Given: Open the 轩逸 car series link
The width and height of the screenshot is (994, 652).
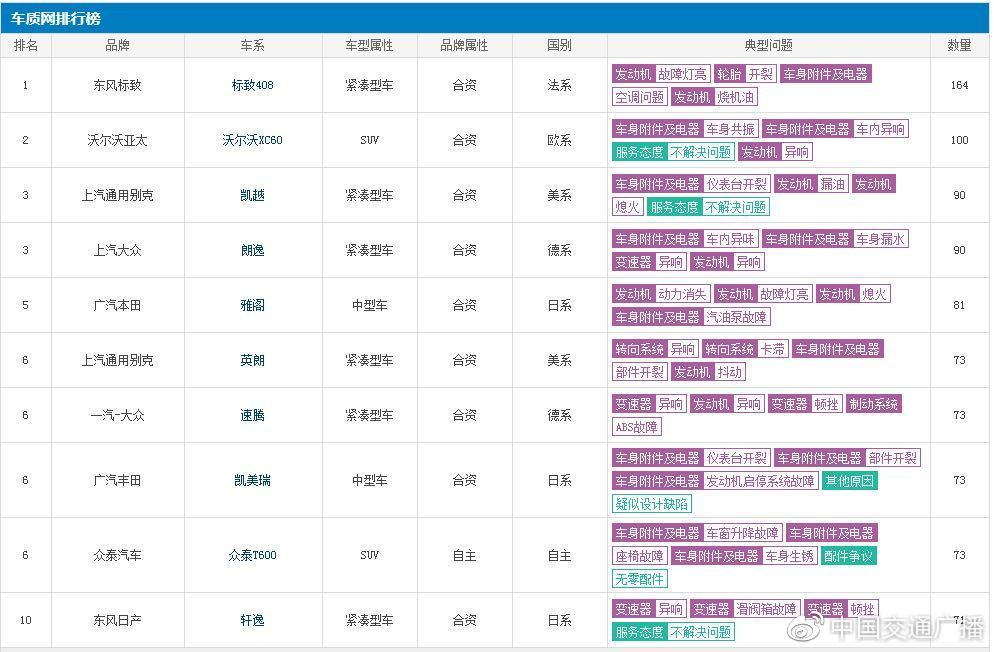Looking at the screenshot, I should 252,620.
